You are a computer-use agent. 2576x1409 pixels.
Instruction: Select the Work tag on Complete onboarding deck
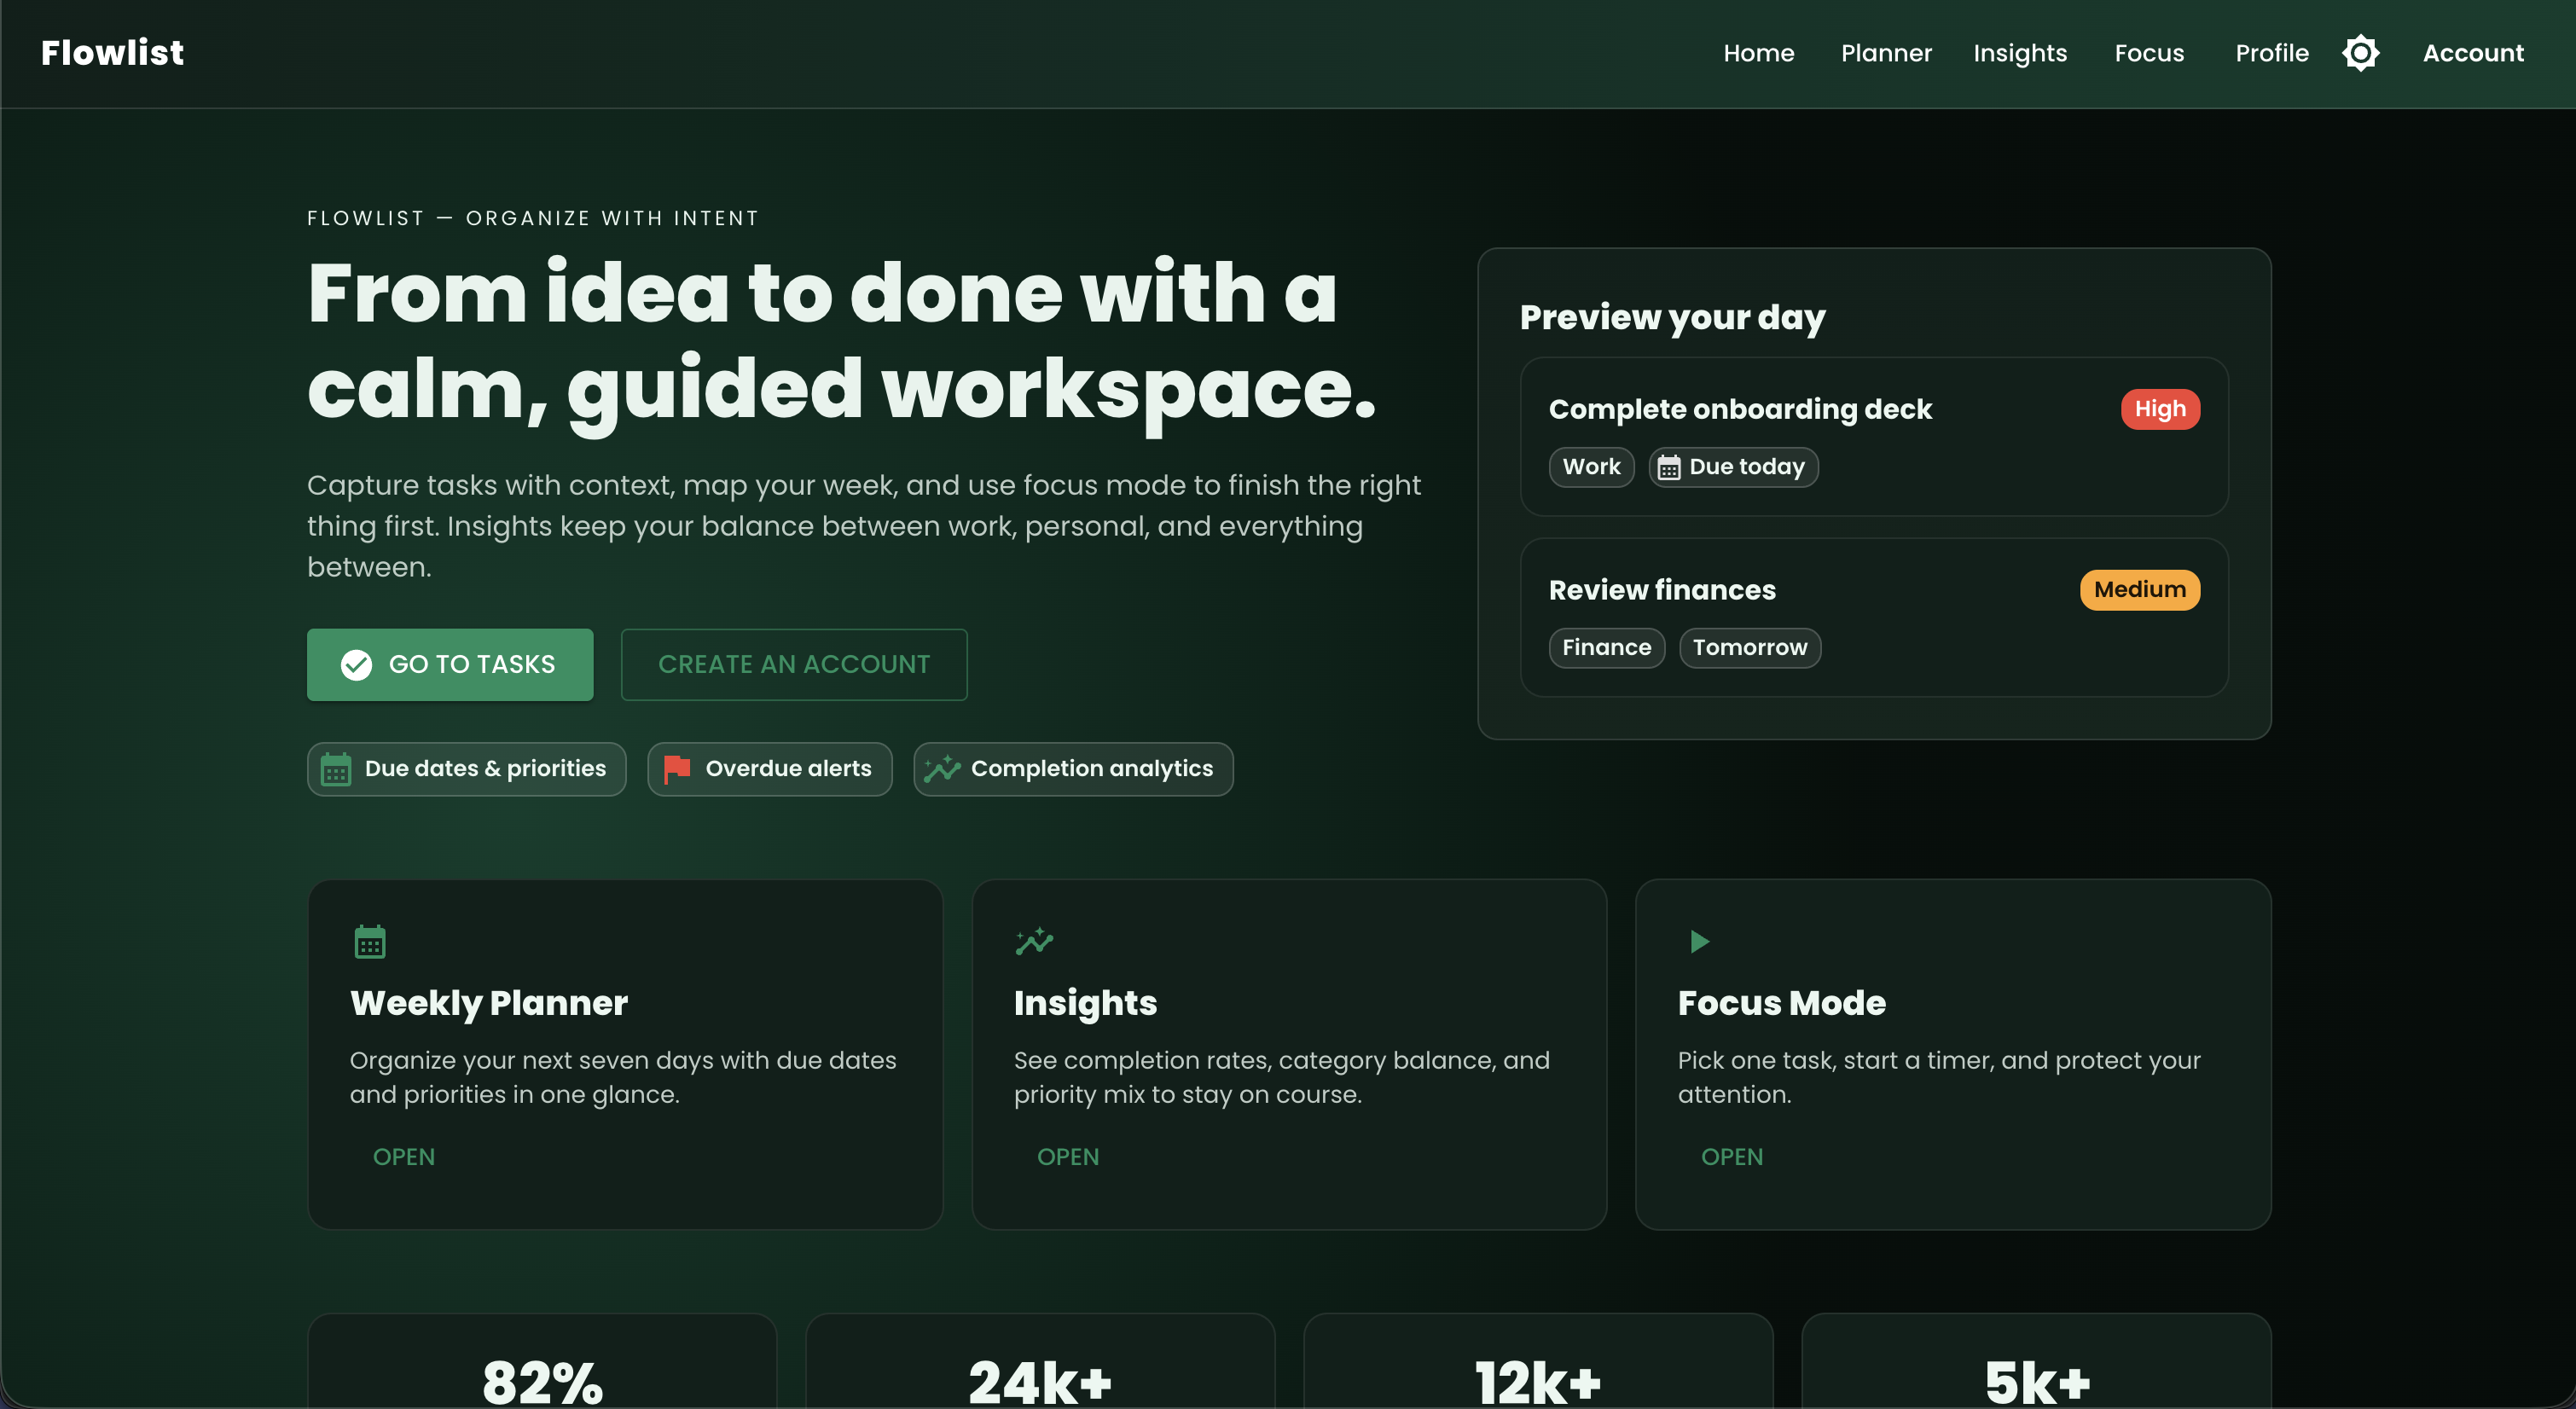(1590, 467)
